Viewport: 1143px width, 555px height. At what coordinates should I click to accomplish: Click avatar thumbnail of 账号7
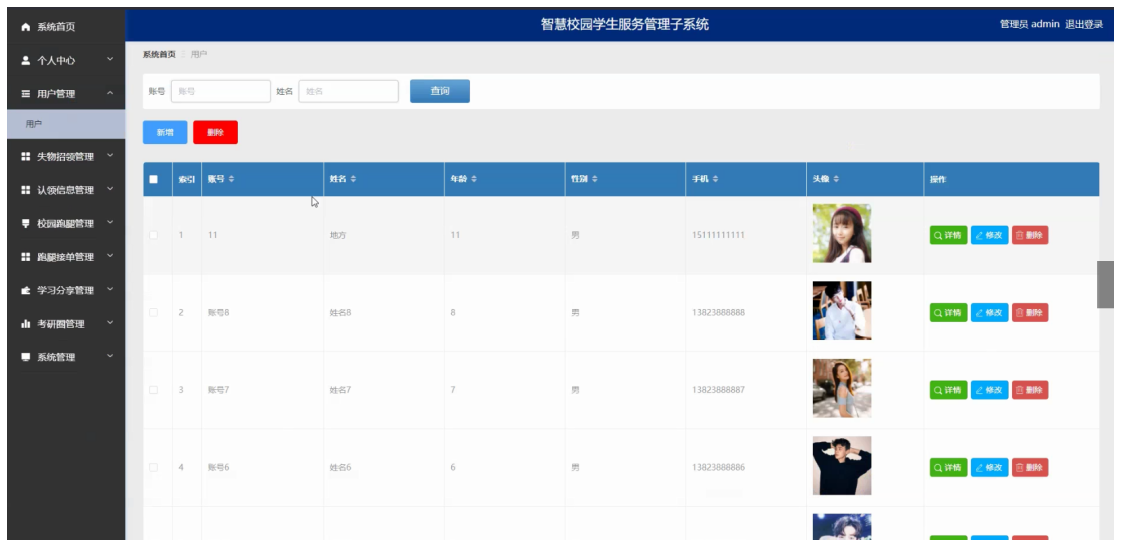pyautogui.click(x=842, y=388)
